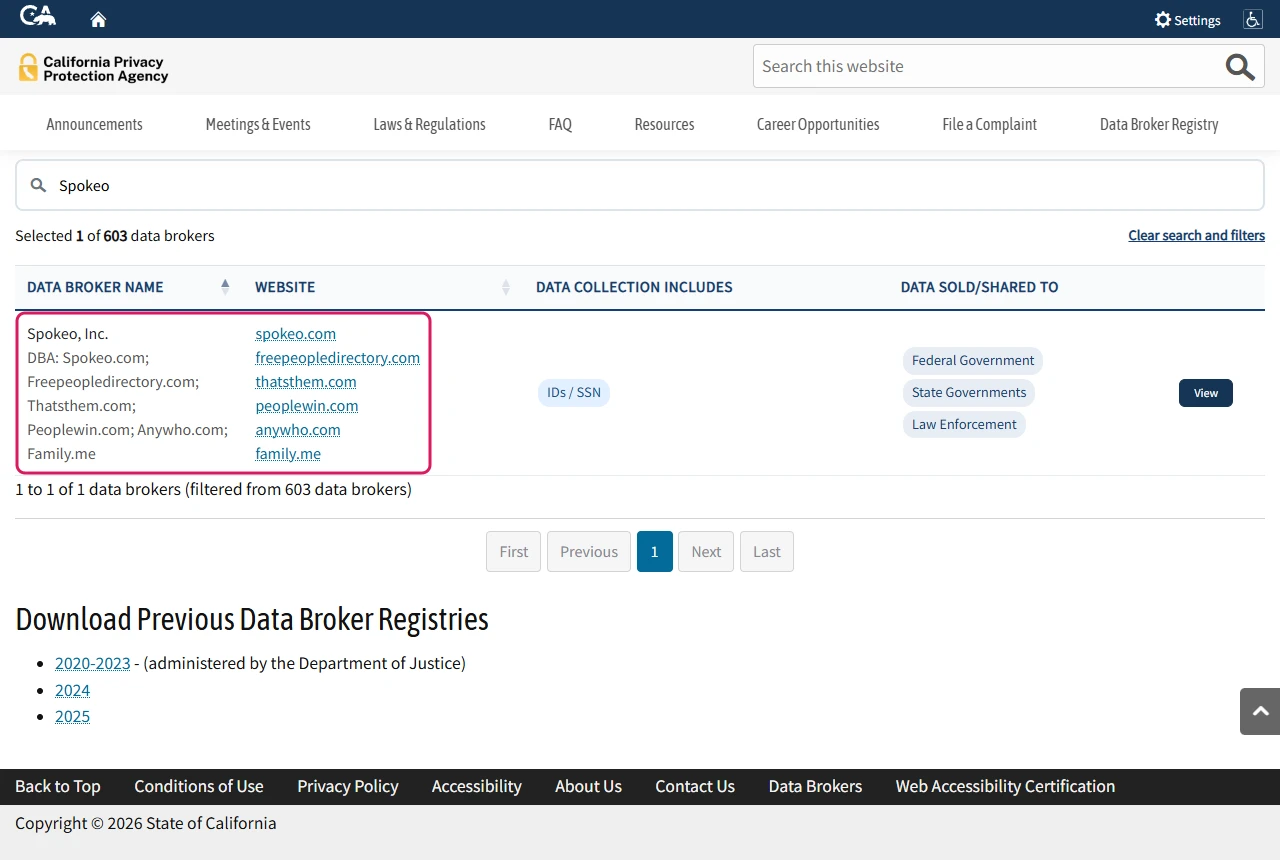Click Clear search and filters link

click(x=1196, y=236)
